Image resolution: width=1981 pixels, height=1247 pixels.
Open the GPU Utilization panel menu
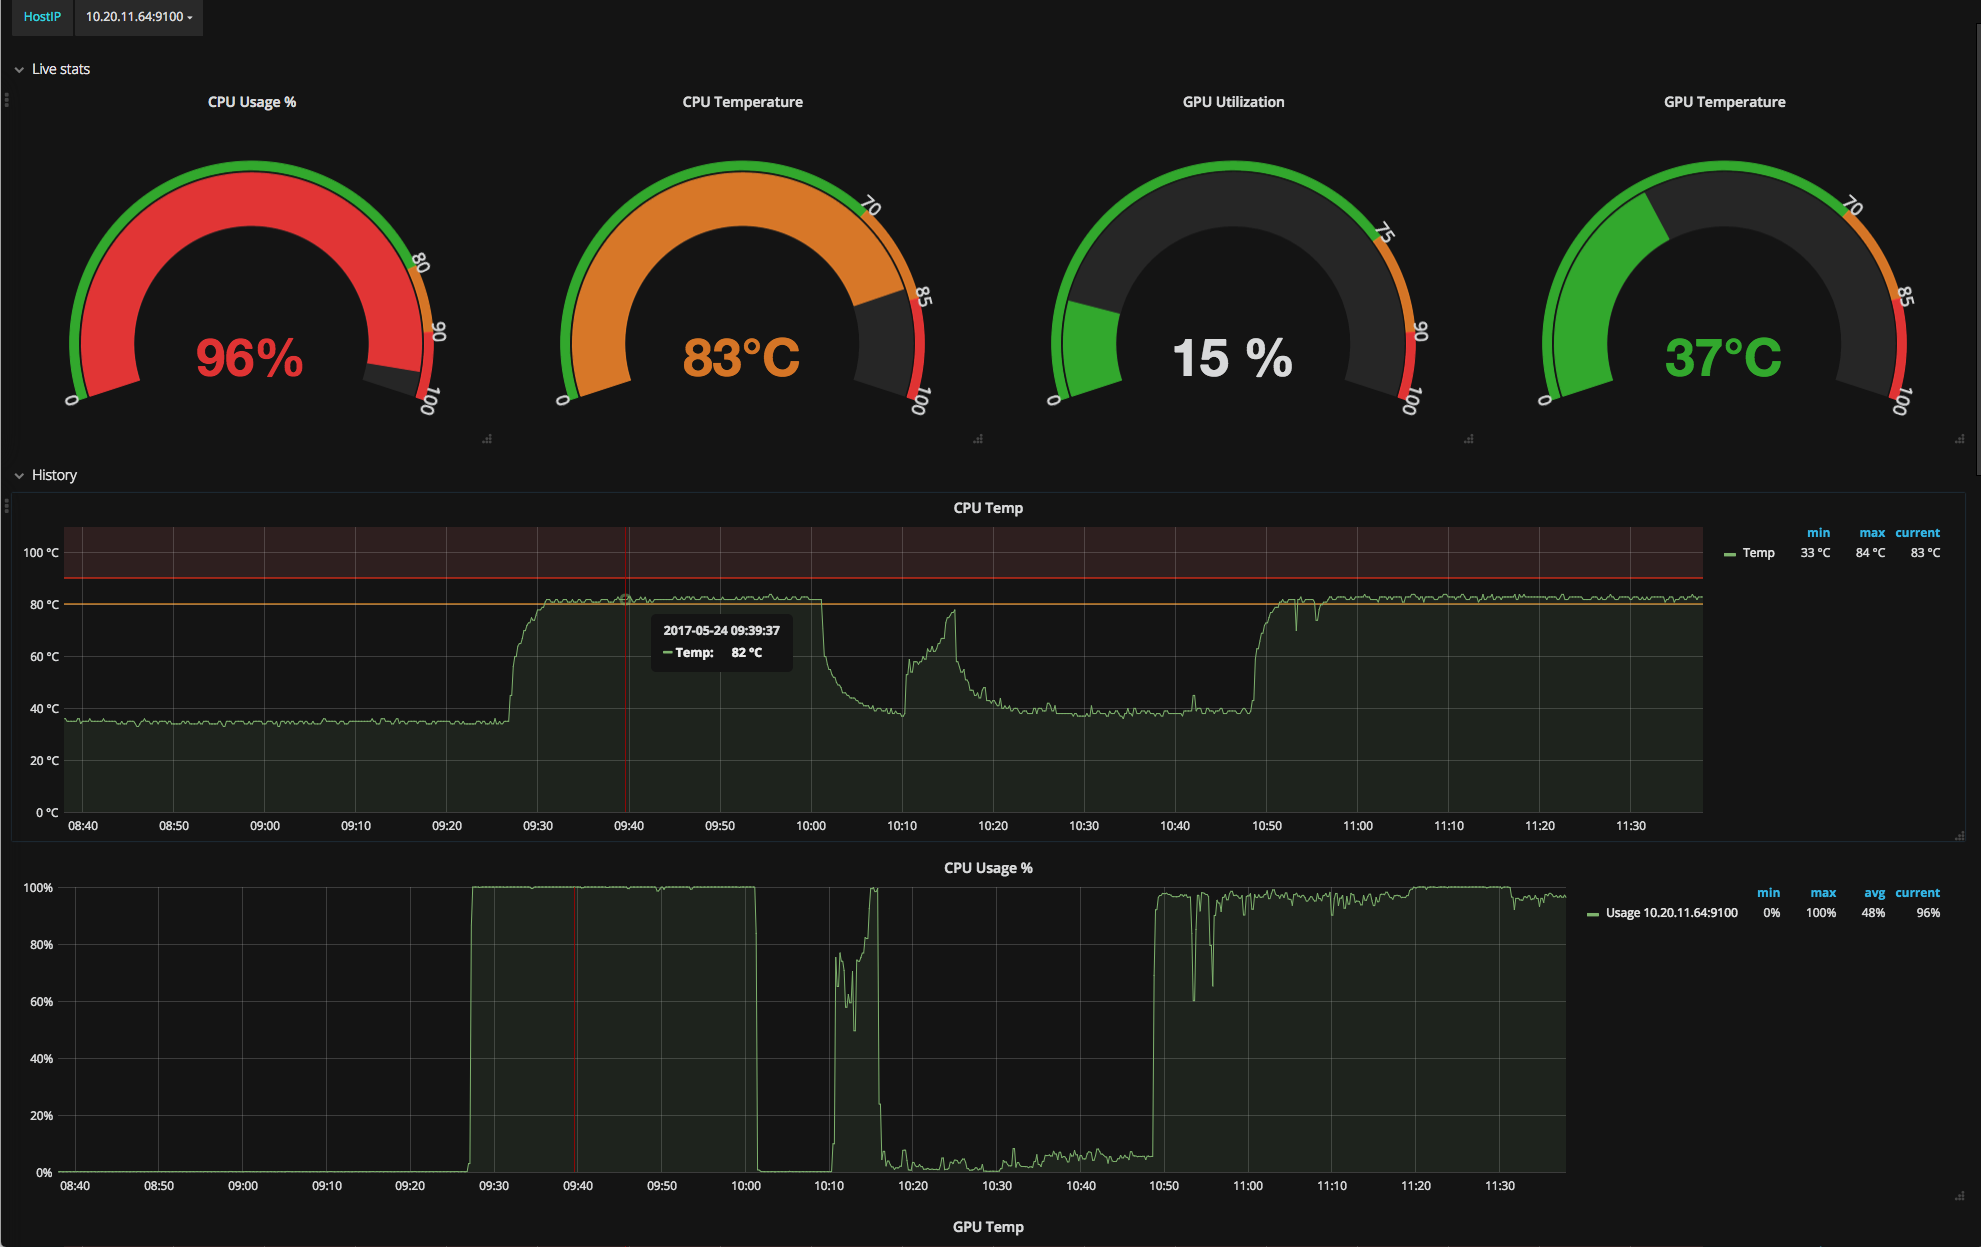pyautogui.click(x=1232, y=101)
